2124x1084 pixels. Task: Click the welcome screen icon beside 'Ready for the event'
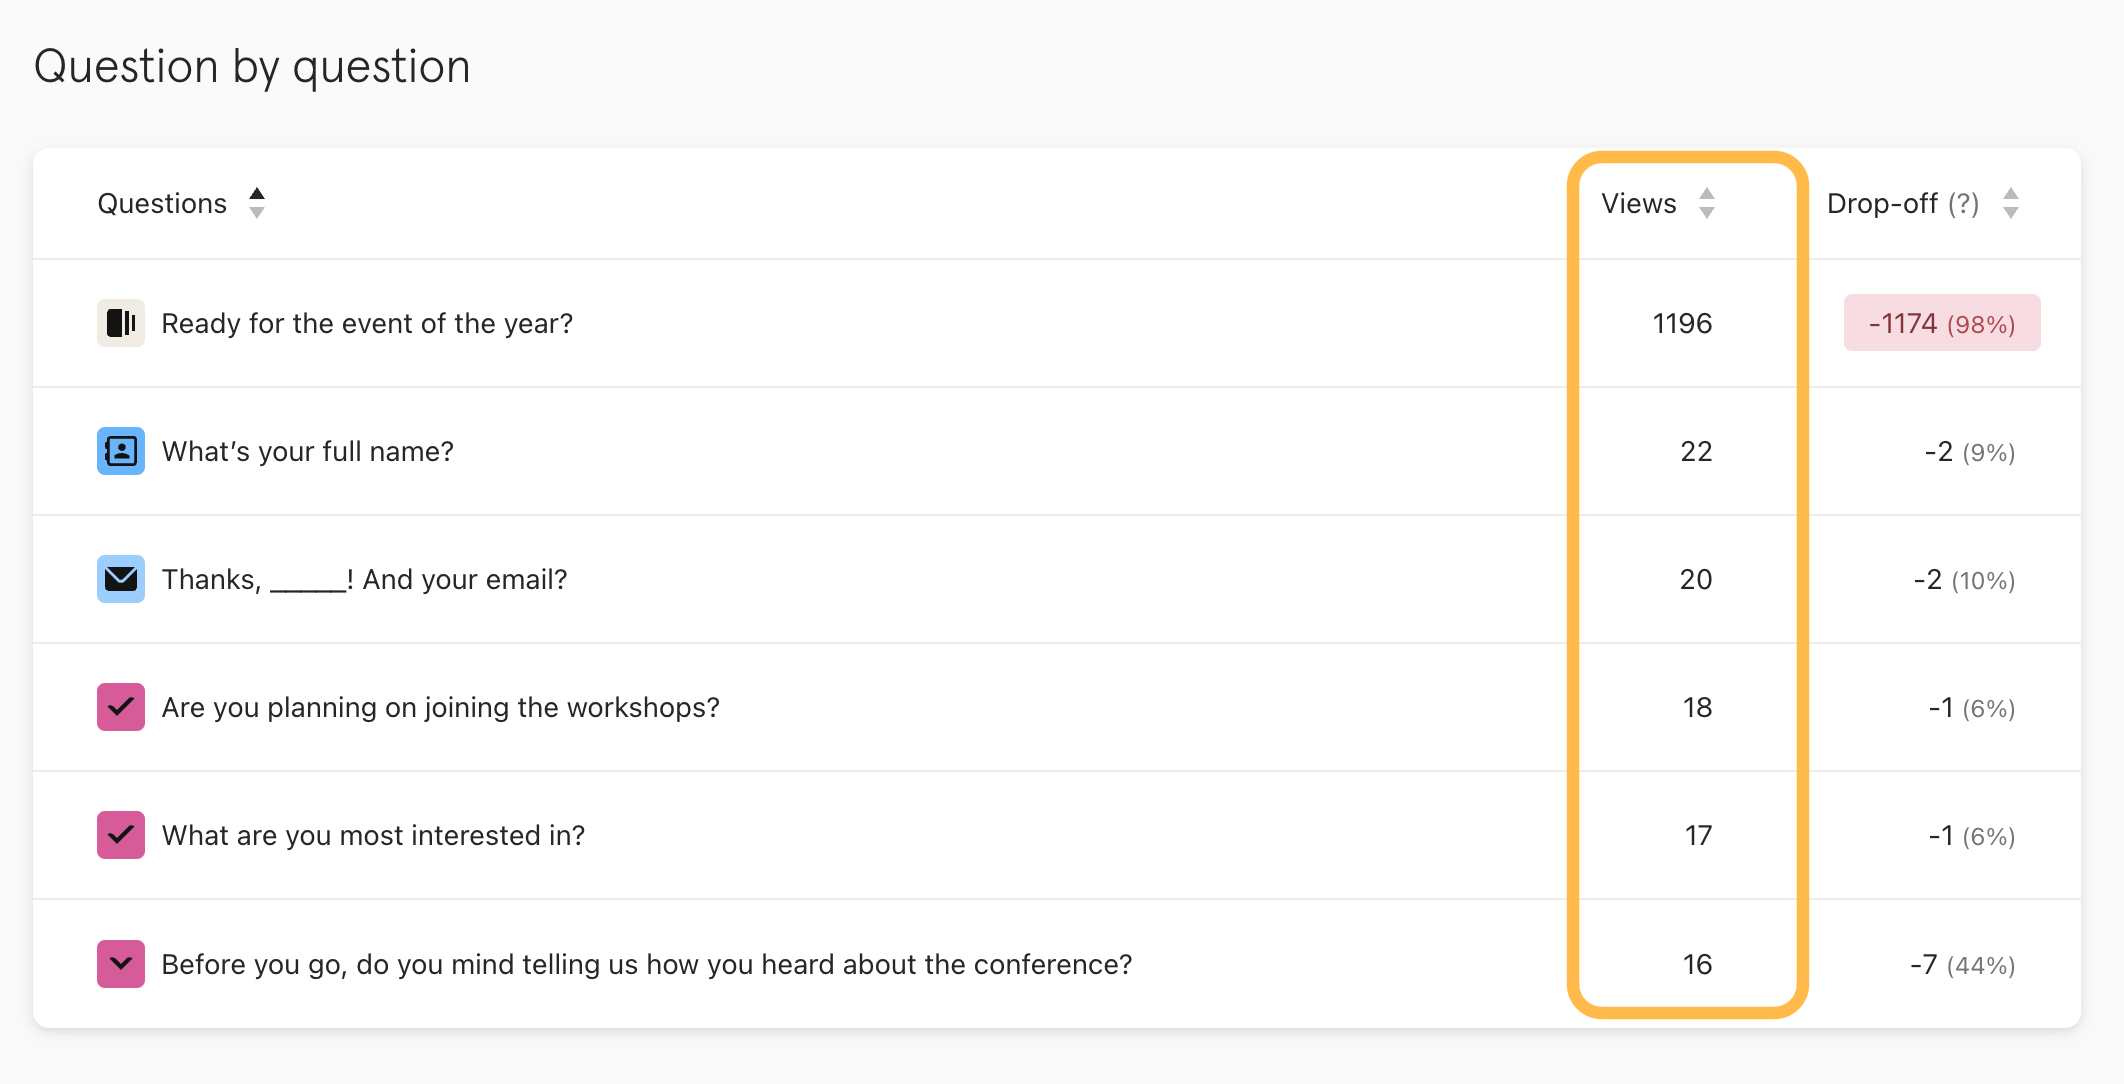(120, 323)
